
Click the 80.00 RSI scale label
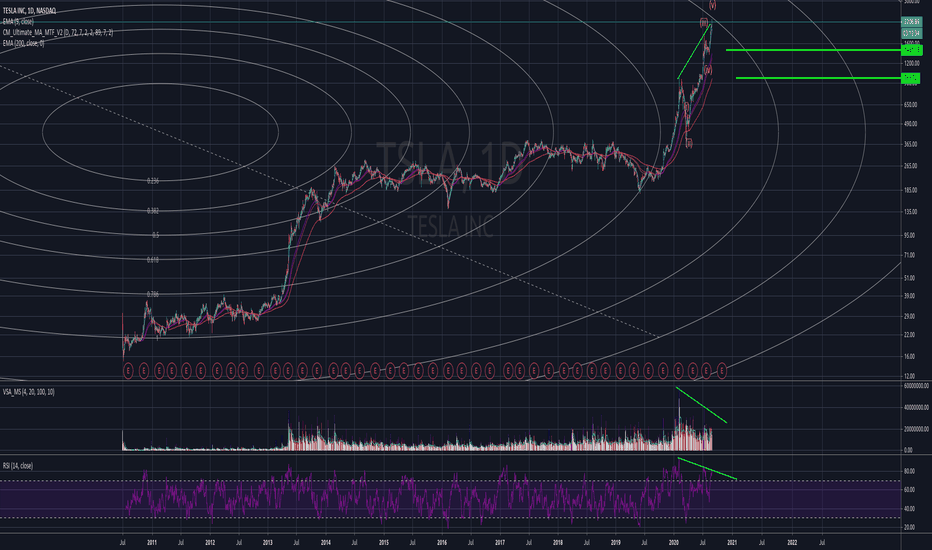pos(909,471)
